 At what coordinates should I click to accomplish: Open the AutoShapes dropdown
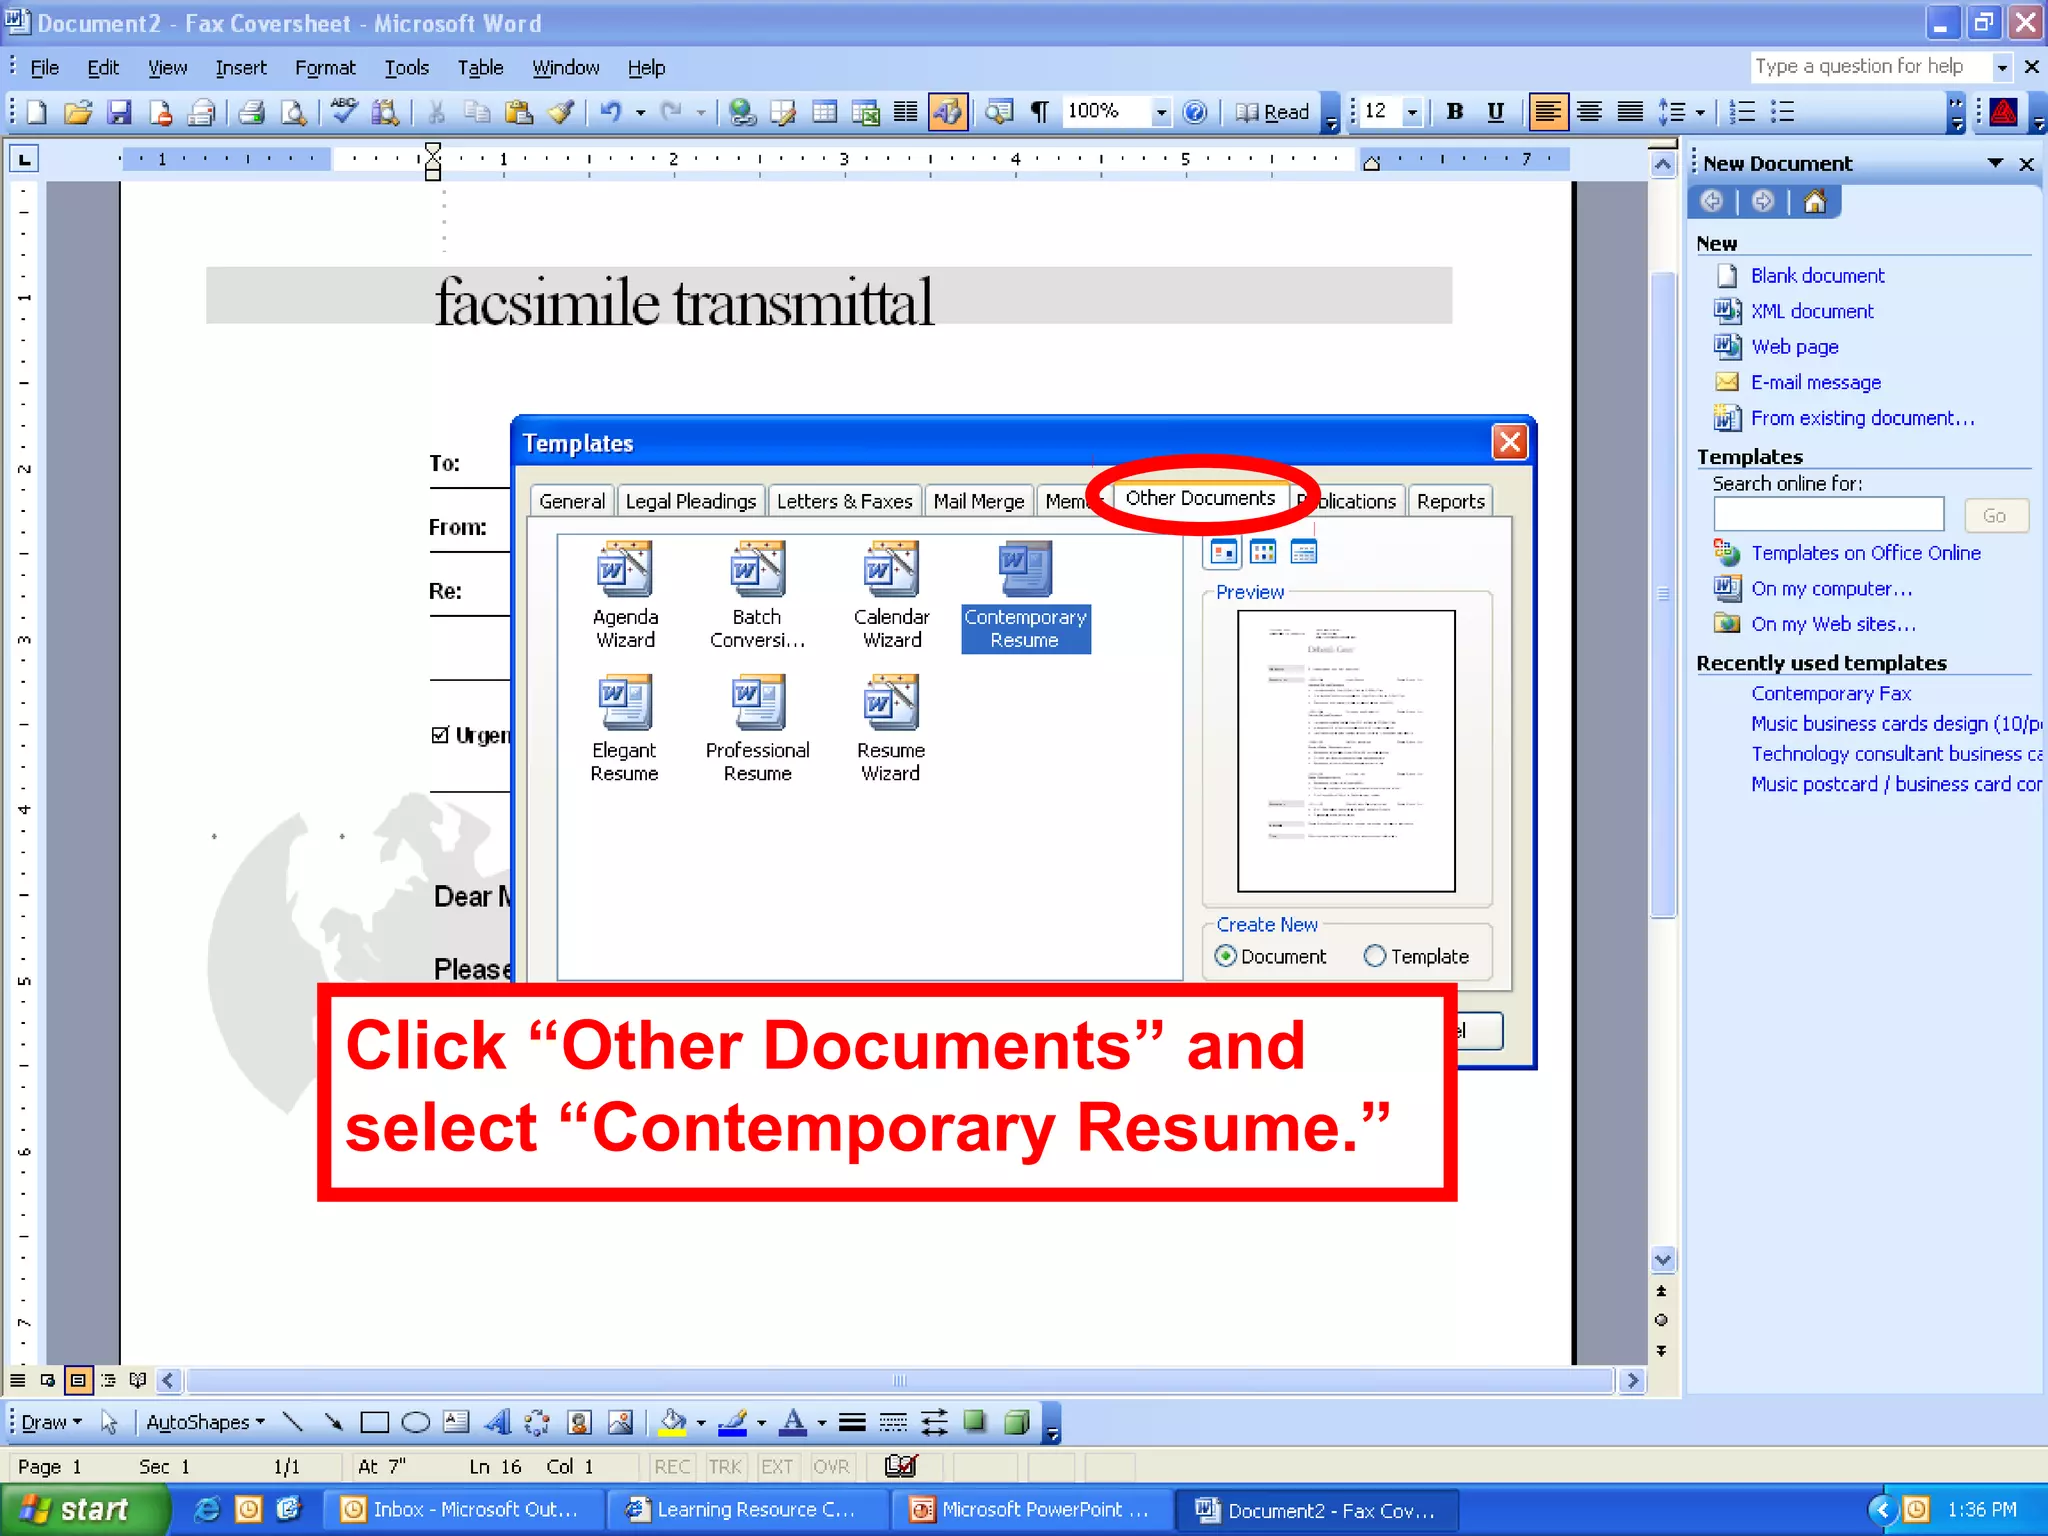(x=206, y=1422)
